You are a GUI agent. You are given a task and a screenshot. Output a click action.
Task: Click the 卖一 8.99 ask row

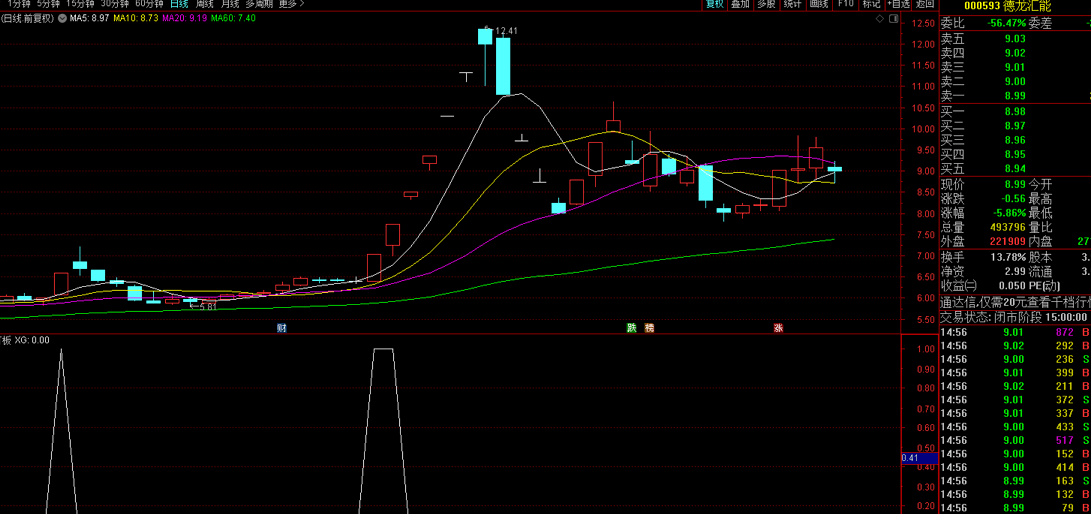point(1015,97)
